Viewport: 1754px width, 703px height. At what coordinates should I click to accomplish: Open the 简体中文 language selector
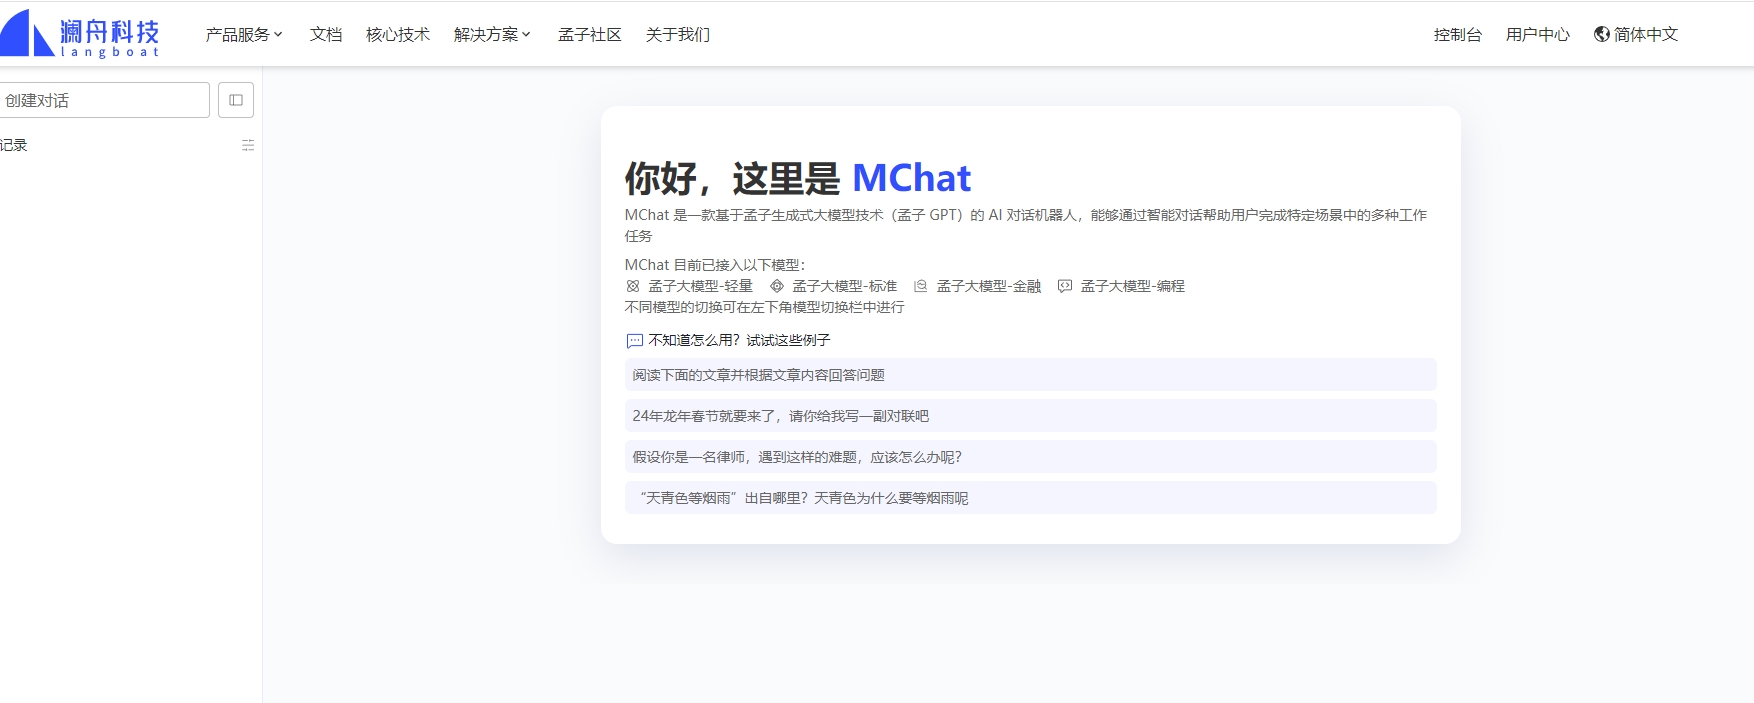click(x=1636, y=34)
